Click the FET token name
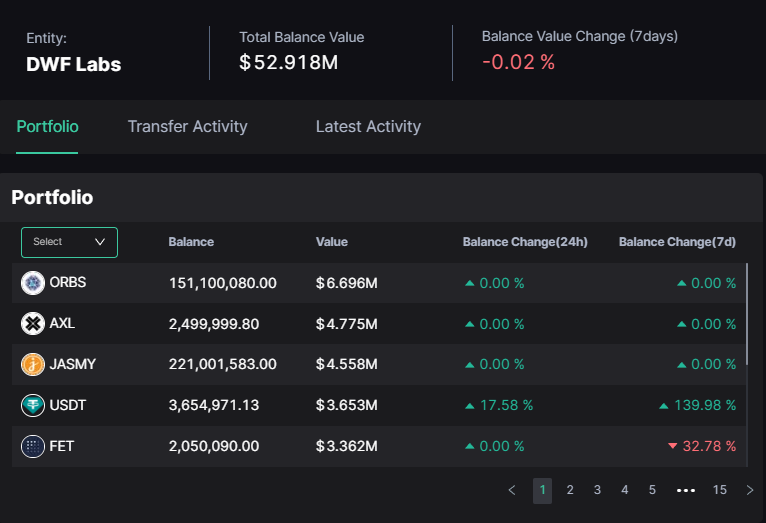The height and width of the screenshot is (523, 766). 62,446
